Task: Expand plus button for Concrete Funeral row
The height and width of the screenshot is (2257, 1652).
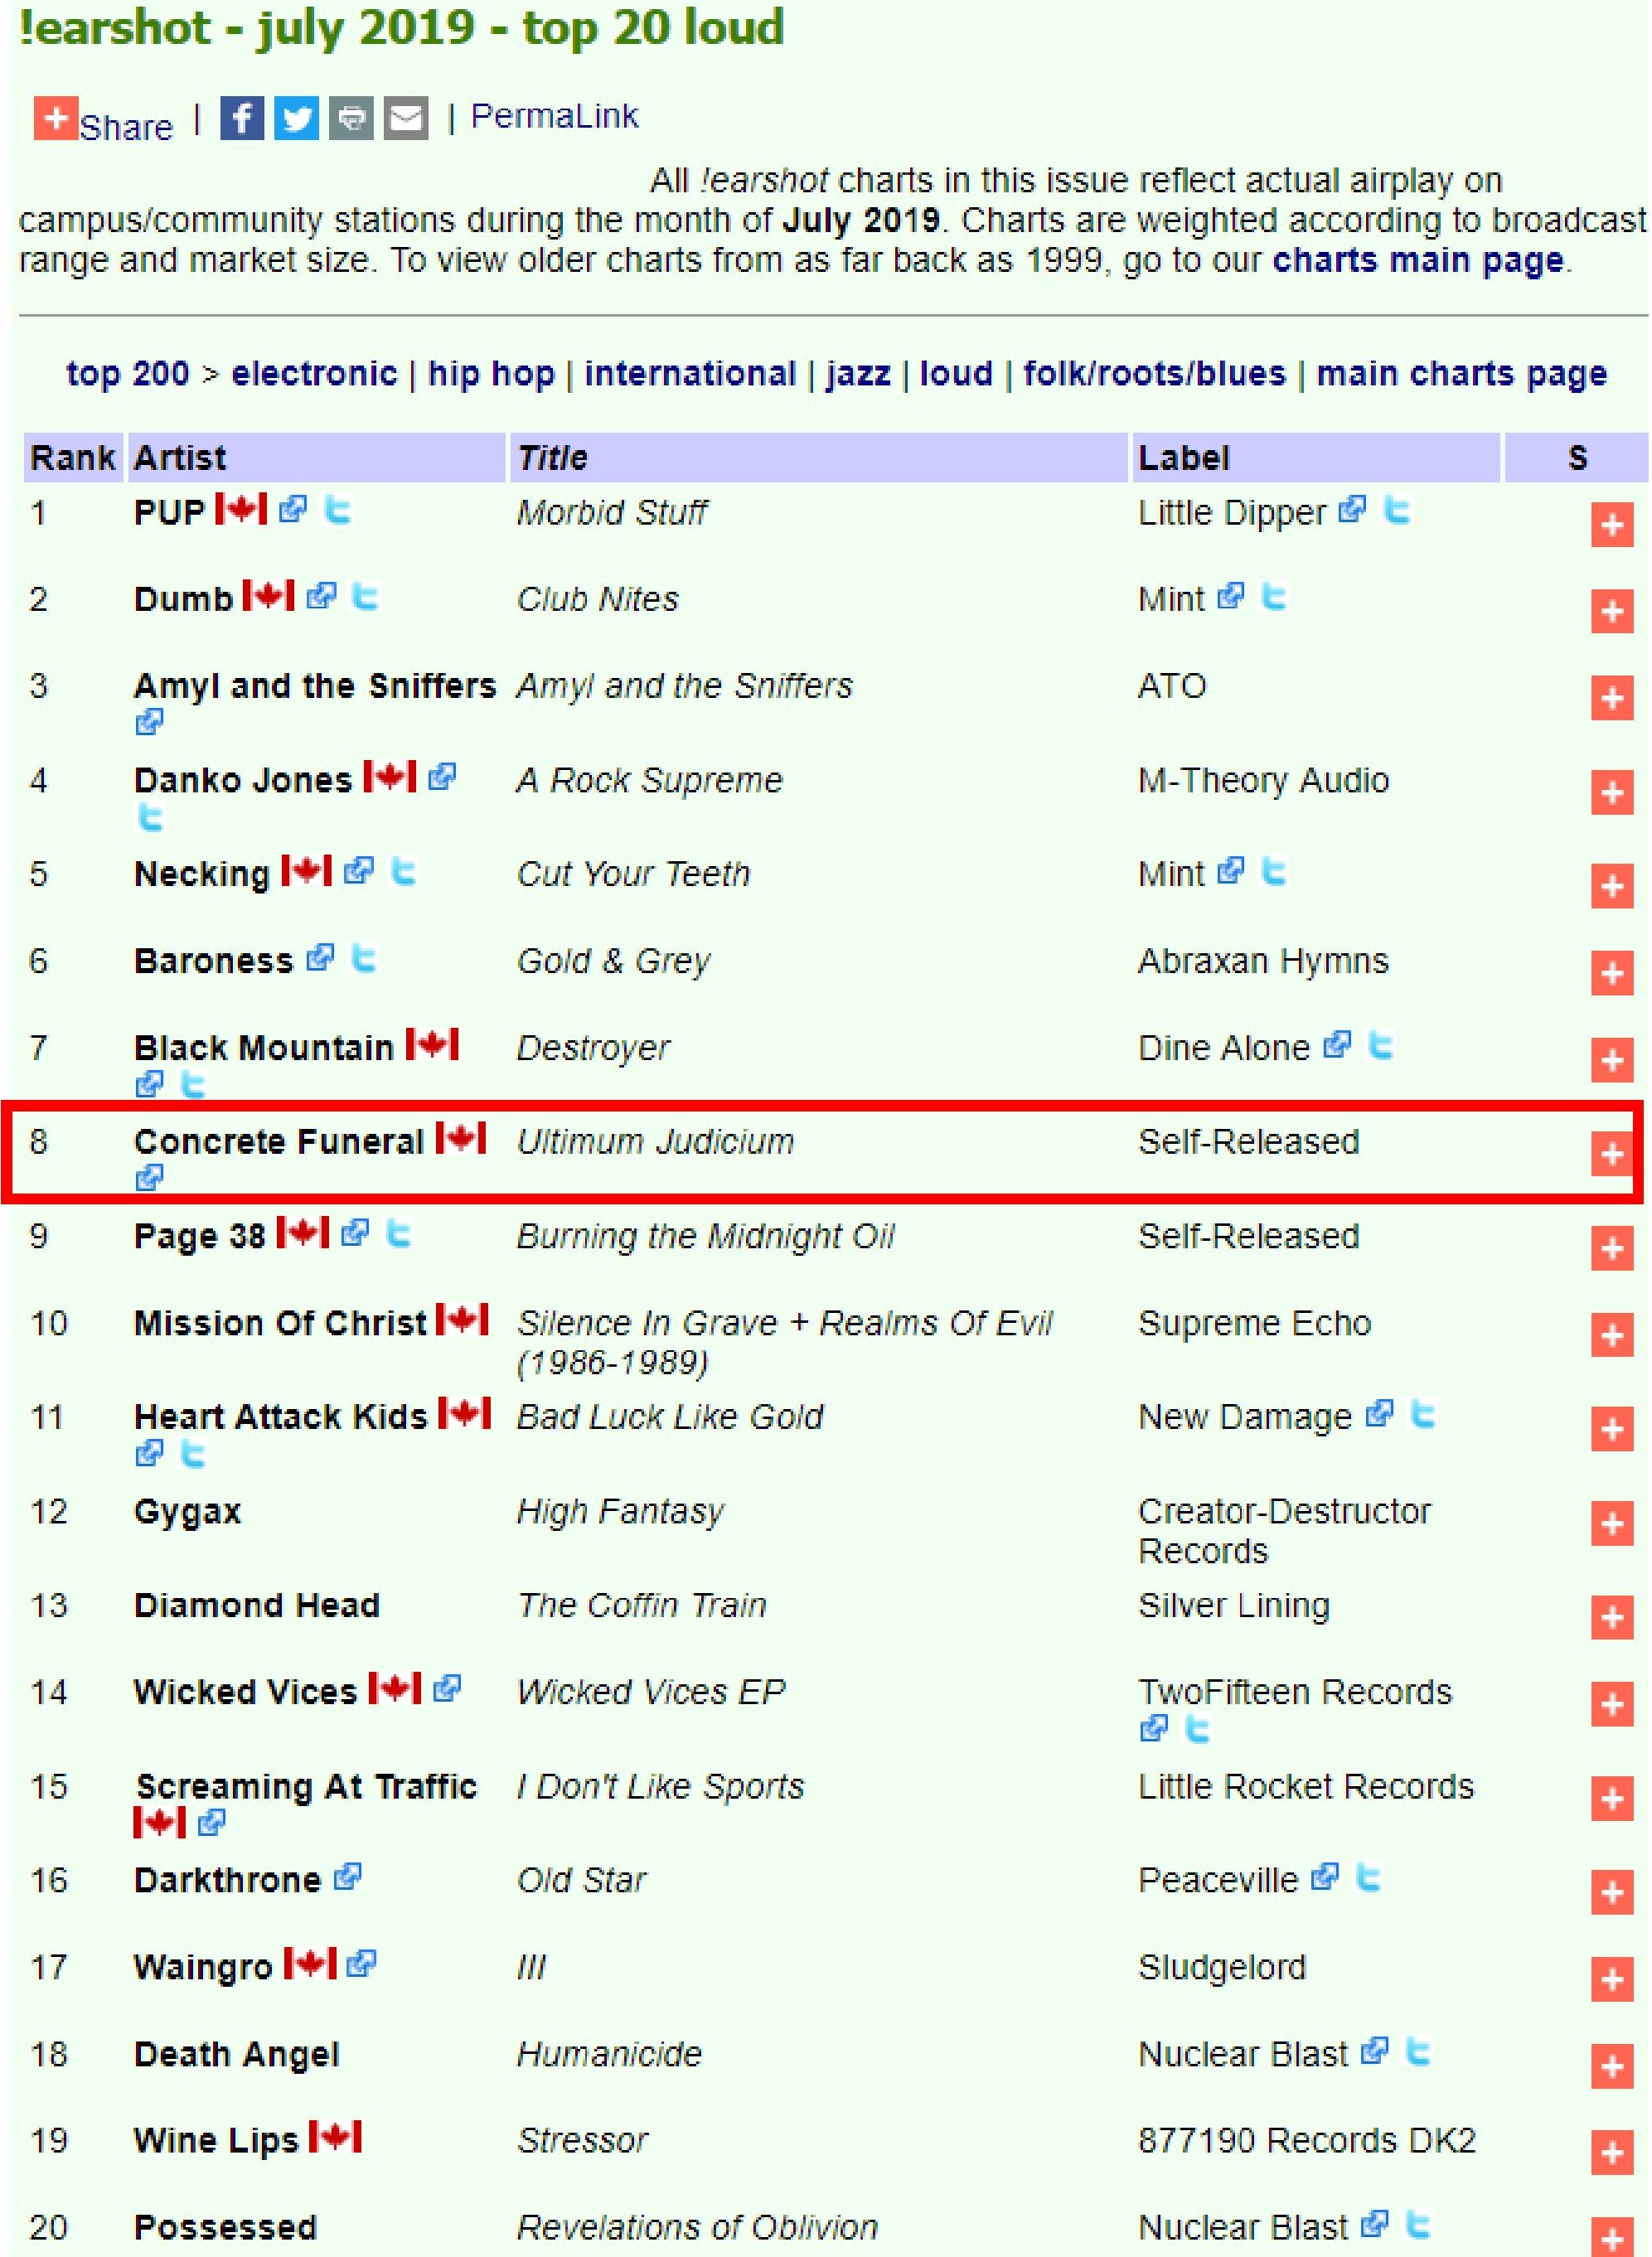Action: (1611, 1154)
